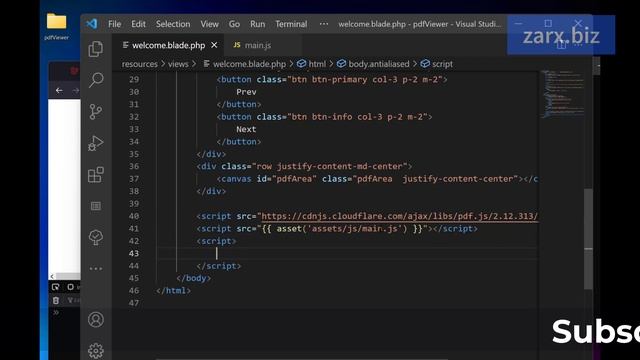Click the btn-info class text on line 32

332,117
